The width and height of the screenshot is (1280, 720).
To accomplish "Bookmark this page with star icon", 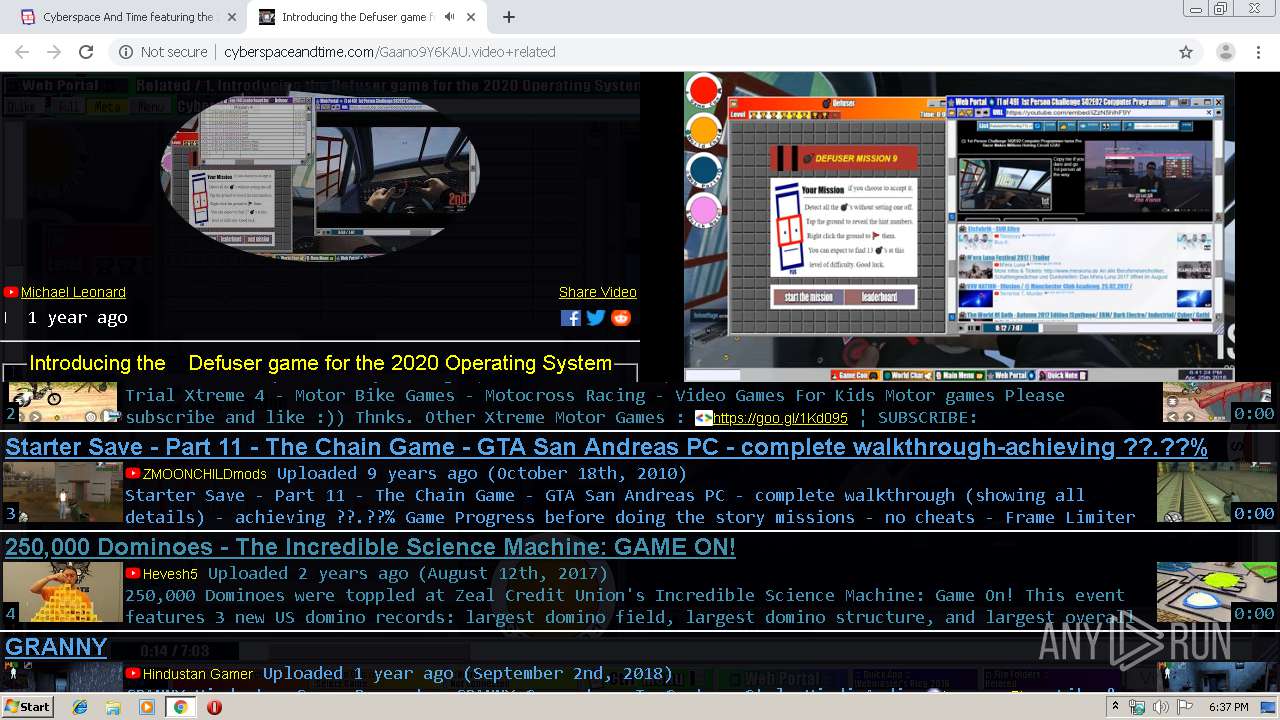I will pos(1186,52).
